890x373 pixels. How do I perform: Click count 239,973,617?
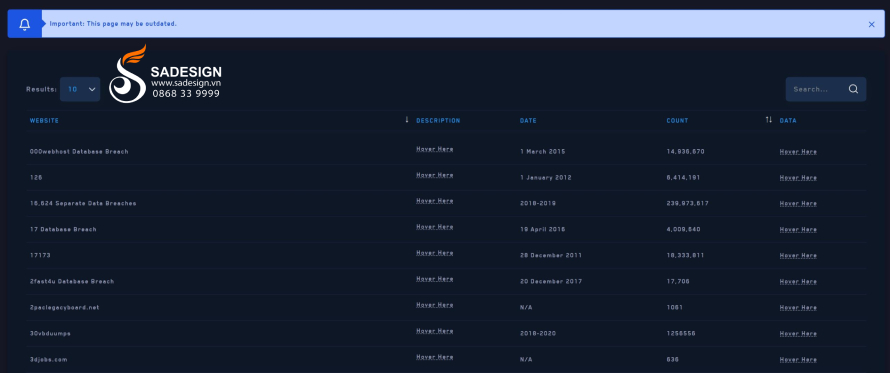coord(687,203)
